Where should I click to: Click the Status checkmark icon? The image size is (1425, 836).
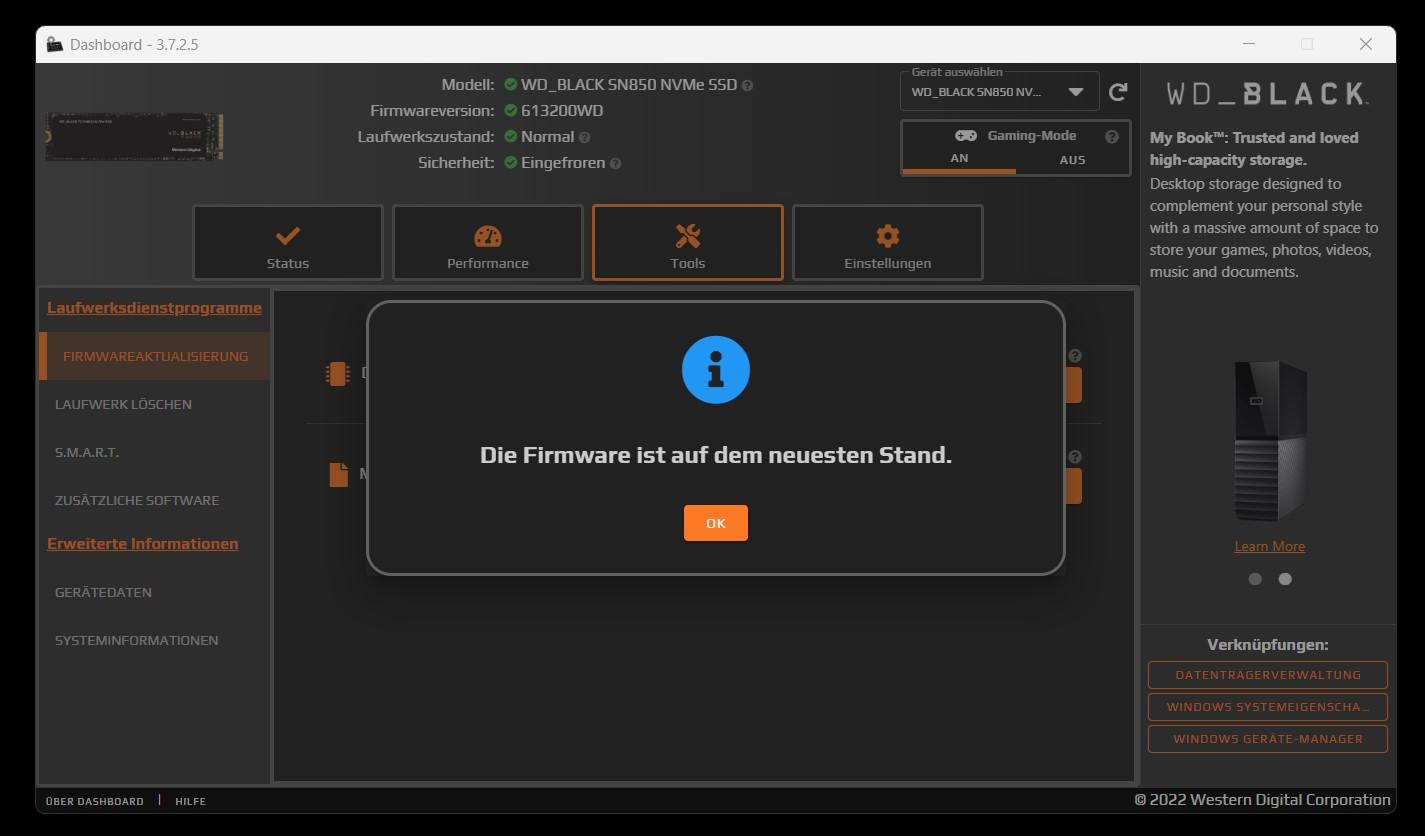[288, 235]
